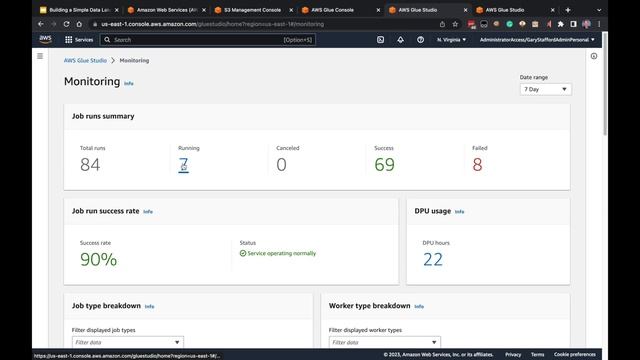Open the Privacy footer link
The height and width of the screenshot is (360, 640).
pyautogui.click(x=513, y=354)
